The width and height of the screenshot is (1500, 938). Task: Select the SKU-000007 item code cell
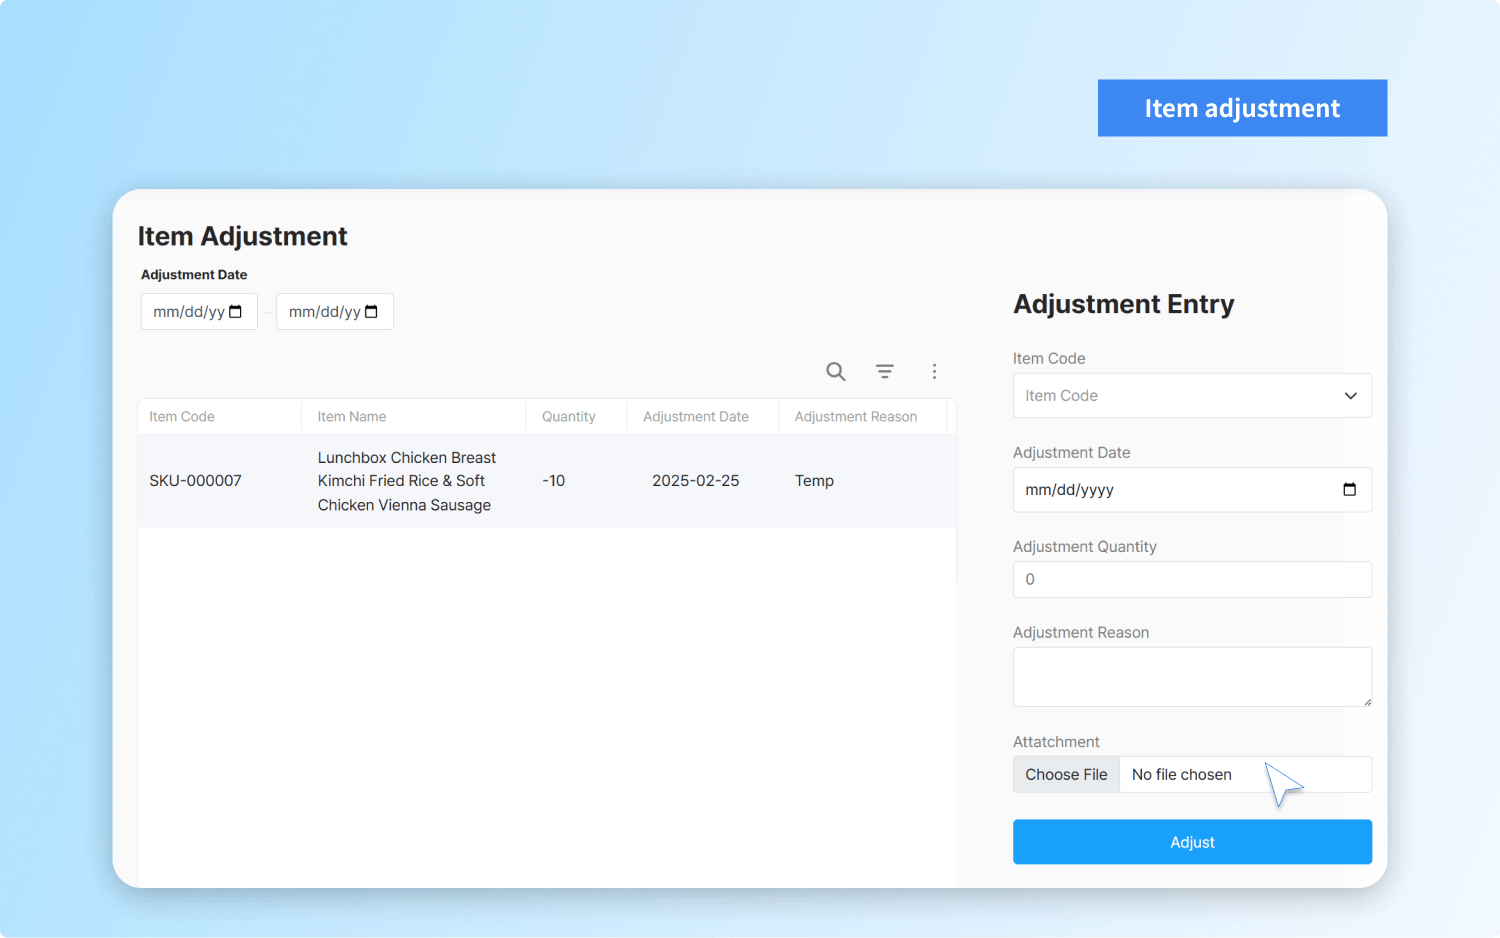(196, 481)
